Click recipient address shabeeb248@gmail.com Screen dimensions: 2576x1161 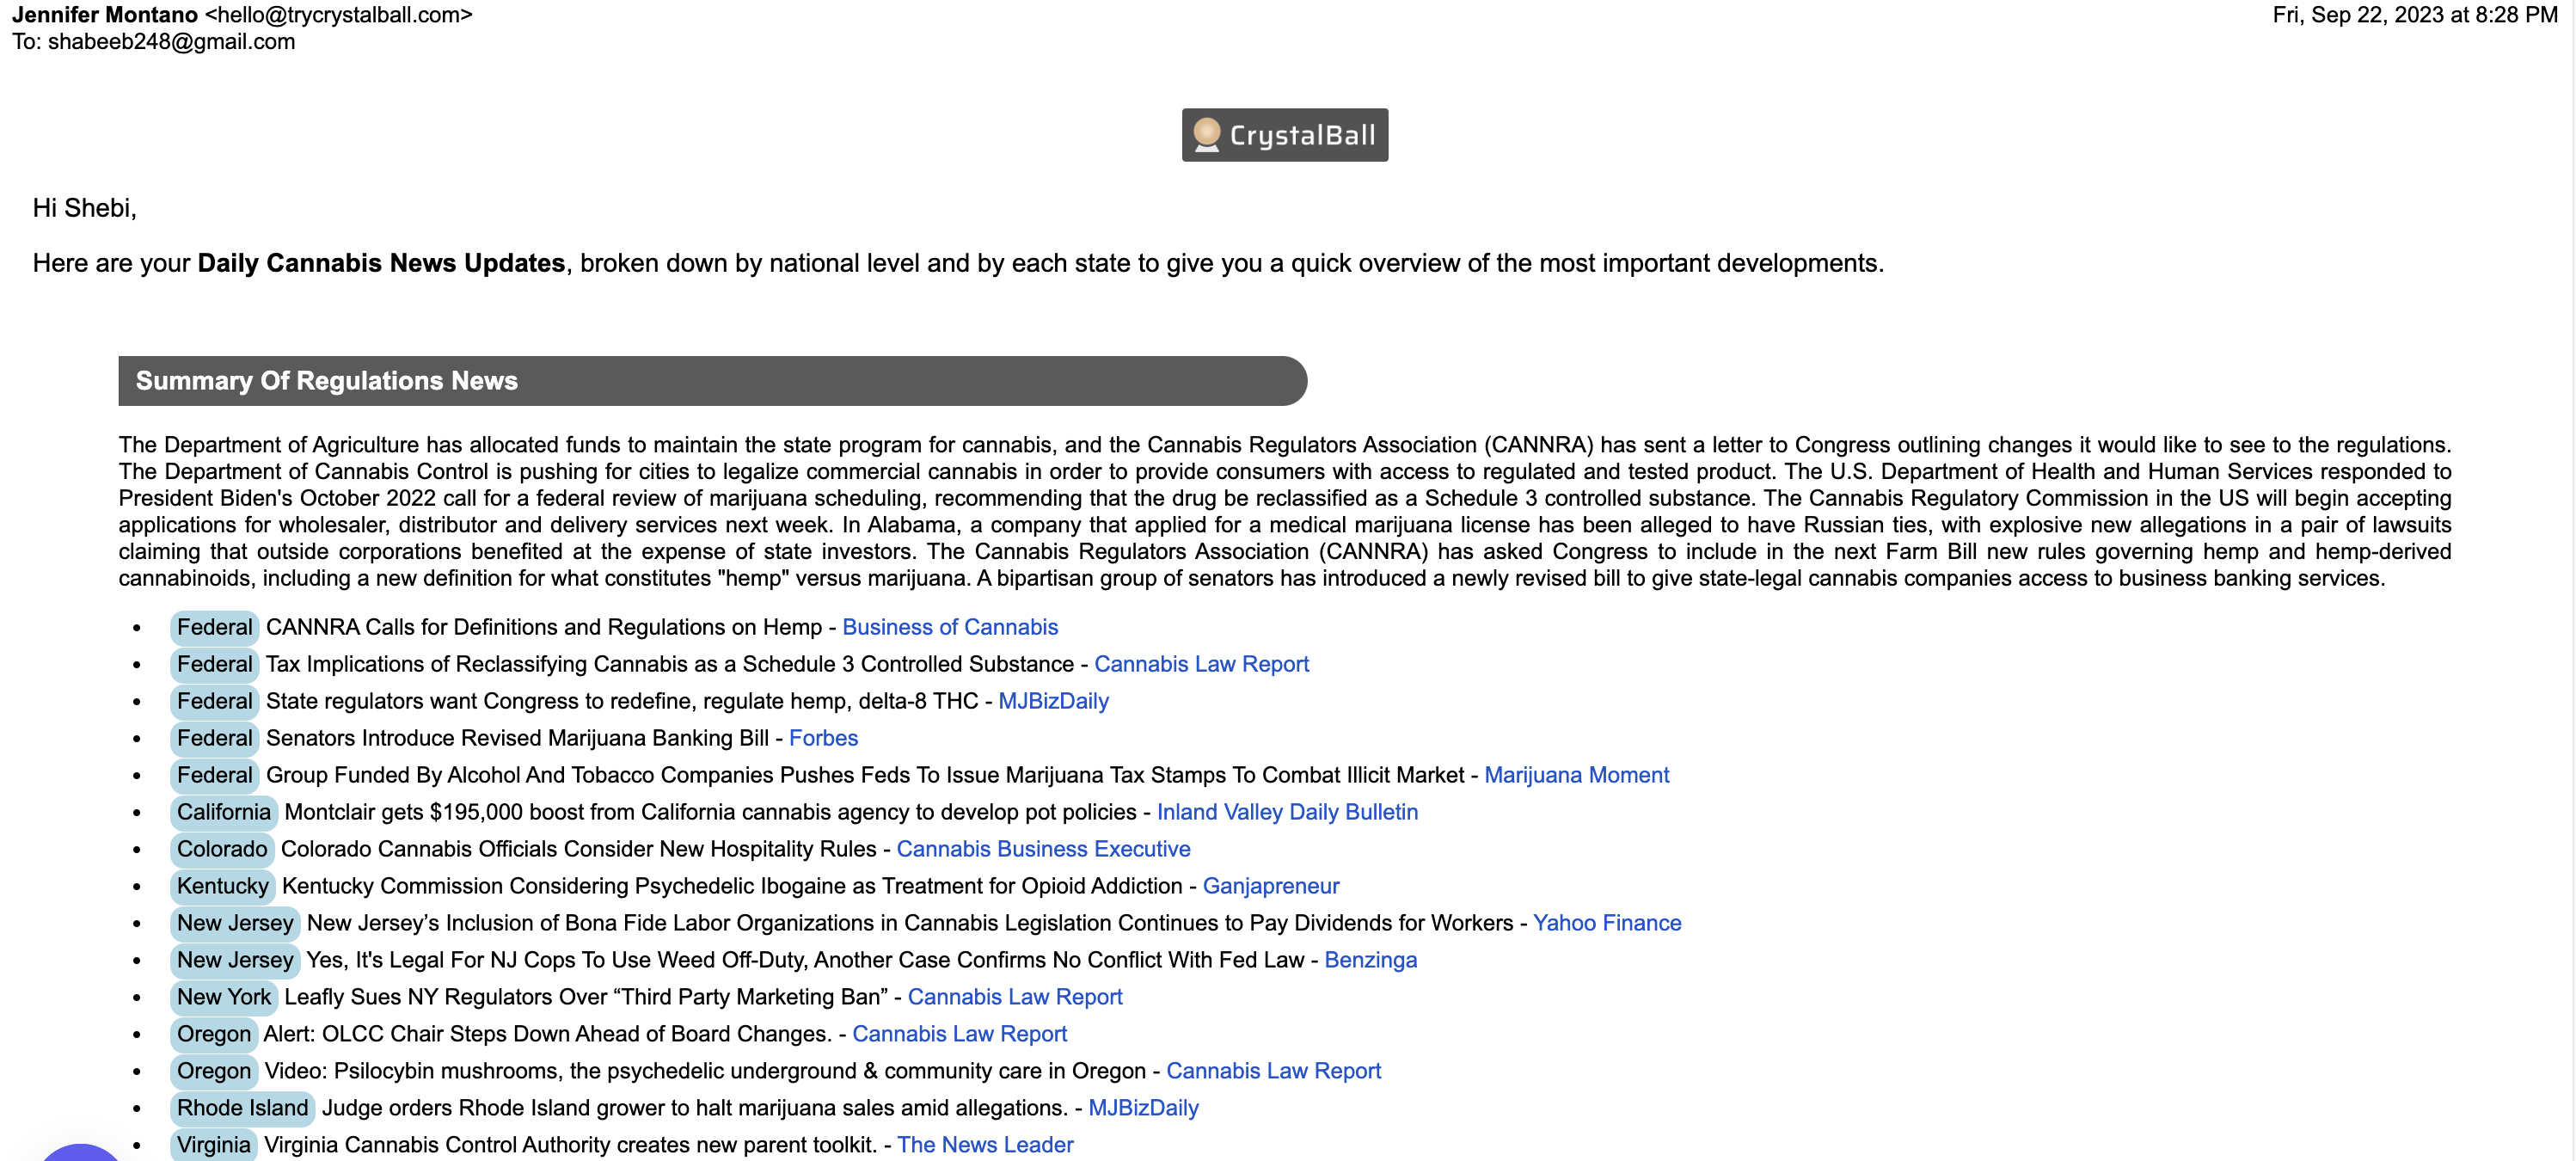[x=171, y=42]
